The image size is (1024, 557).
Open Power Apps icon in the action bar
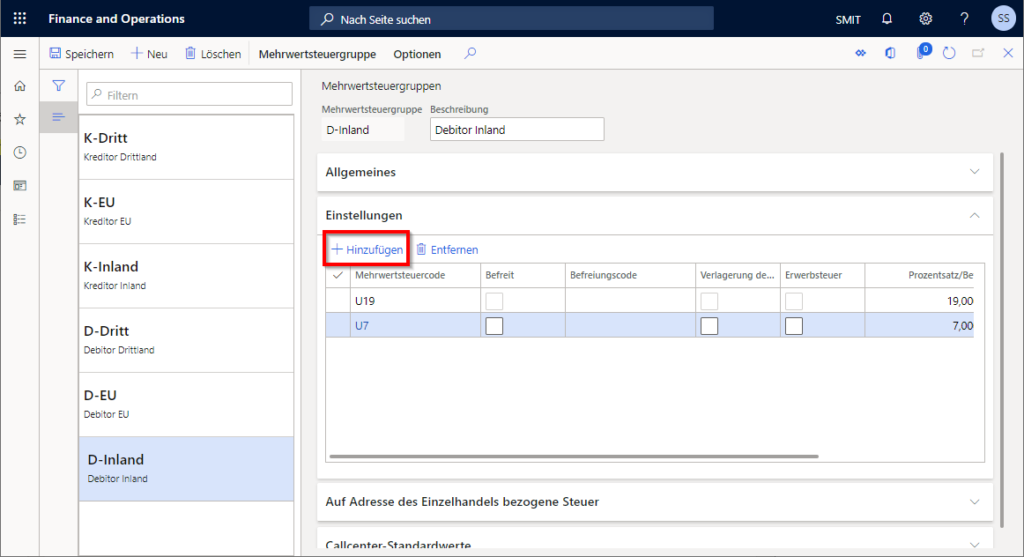[861, 53]
